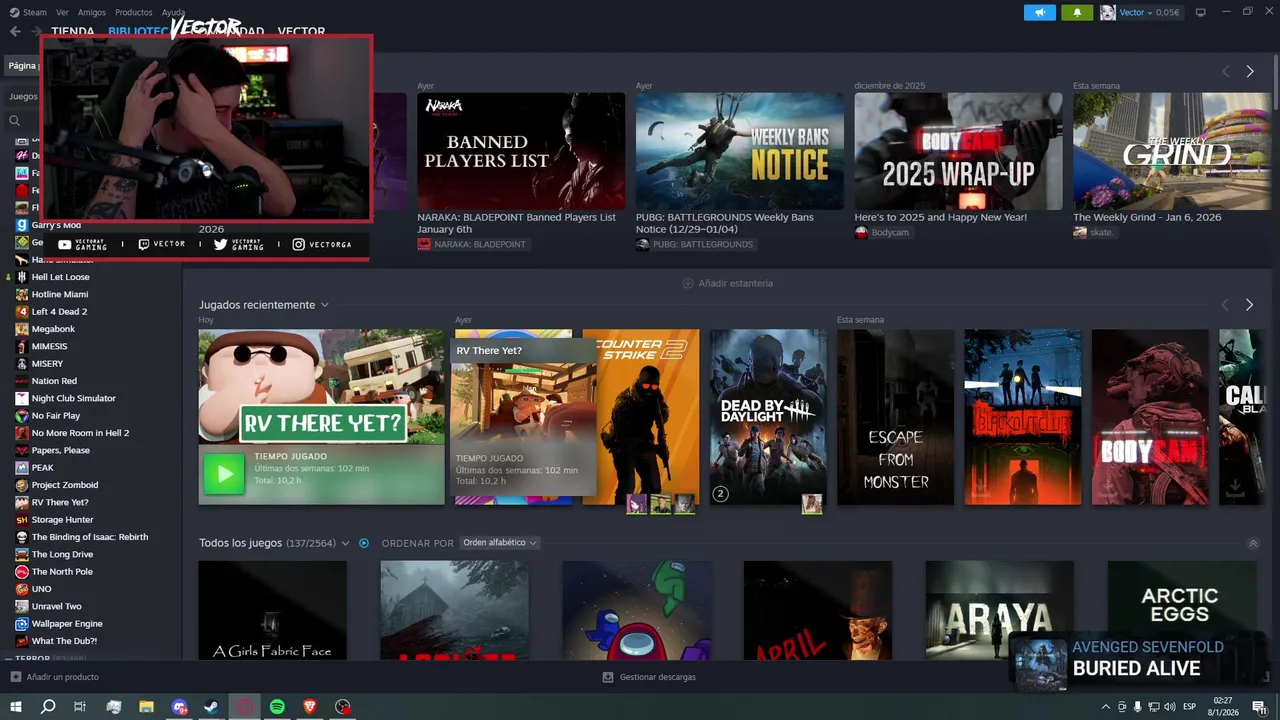
Task: Open the Ver menu
Action: pyautogui.click(x=62, y=12)
